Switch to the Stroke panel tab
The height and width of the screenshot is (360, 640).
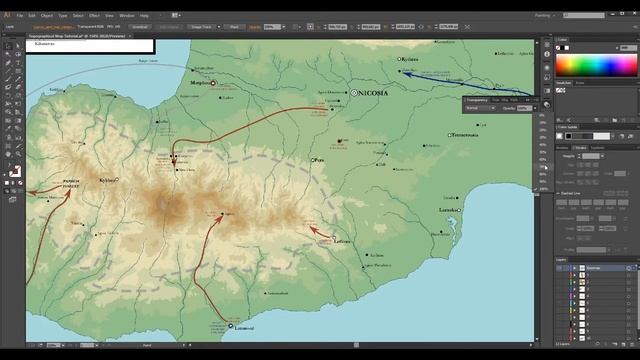(x=581, y=148)
